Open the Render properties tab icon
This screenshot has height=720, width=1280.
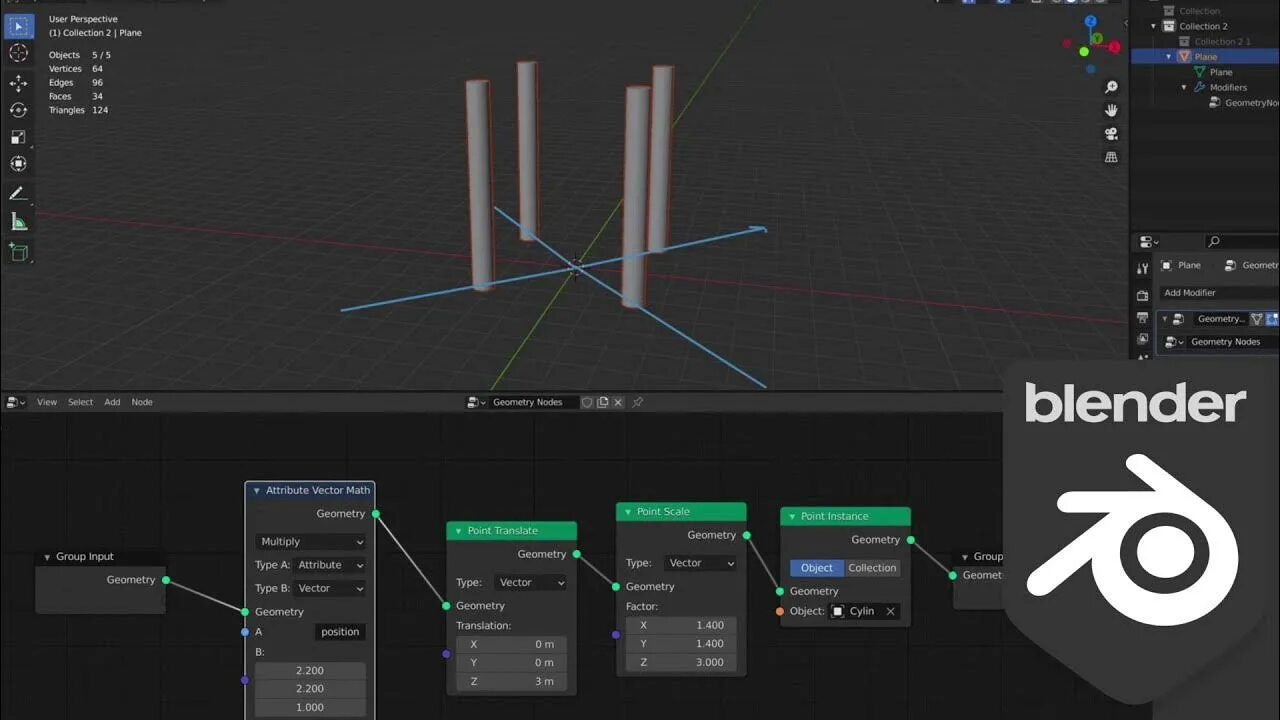coord(1142,296)
